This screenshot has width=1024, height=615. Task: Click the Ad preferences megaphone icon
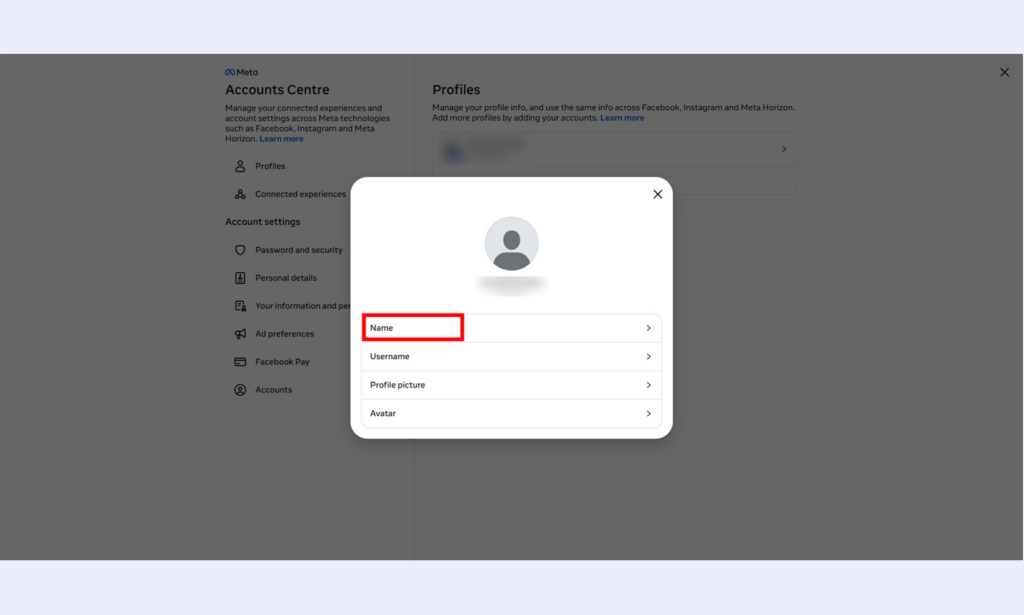240,334
